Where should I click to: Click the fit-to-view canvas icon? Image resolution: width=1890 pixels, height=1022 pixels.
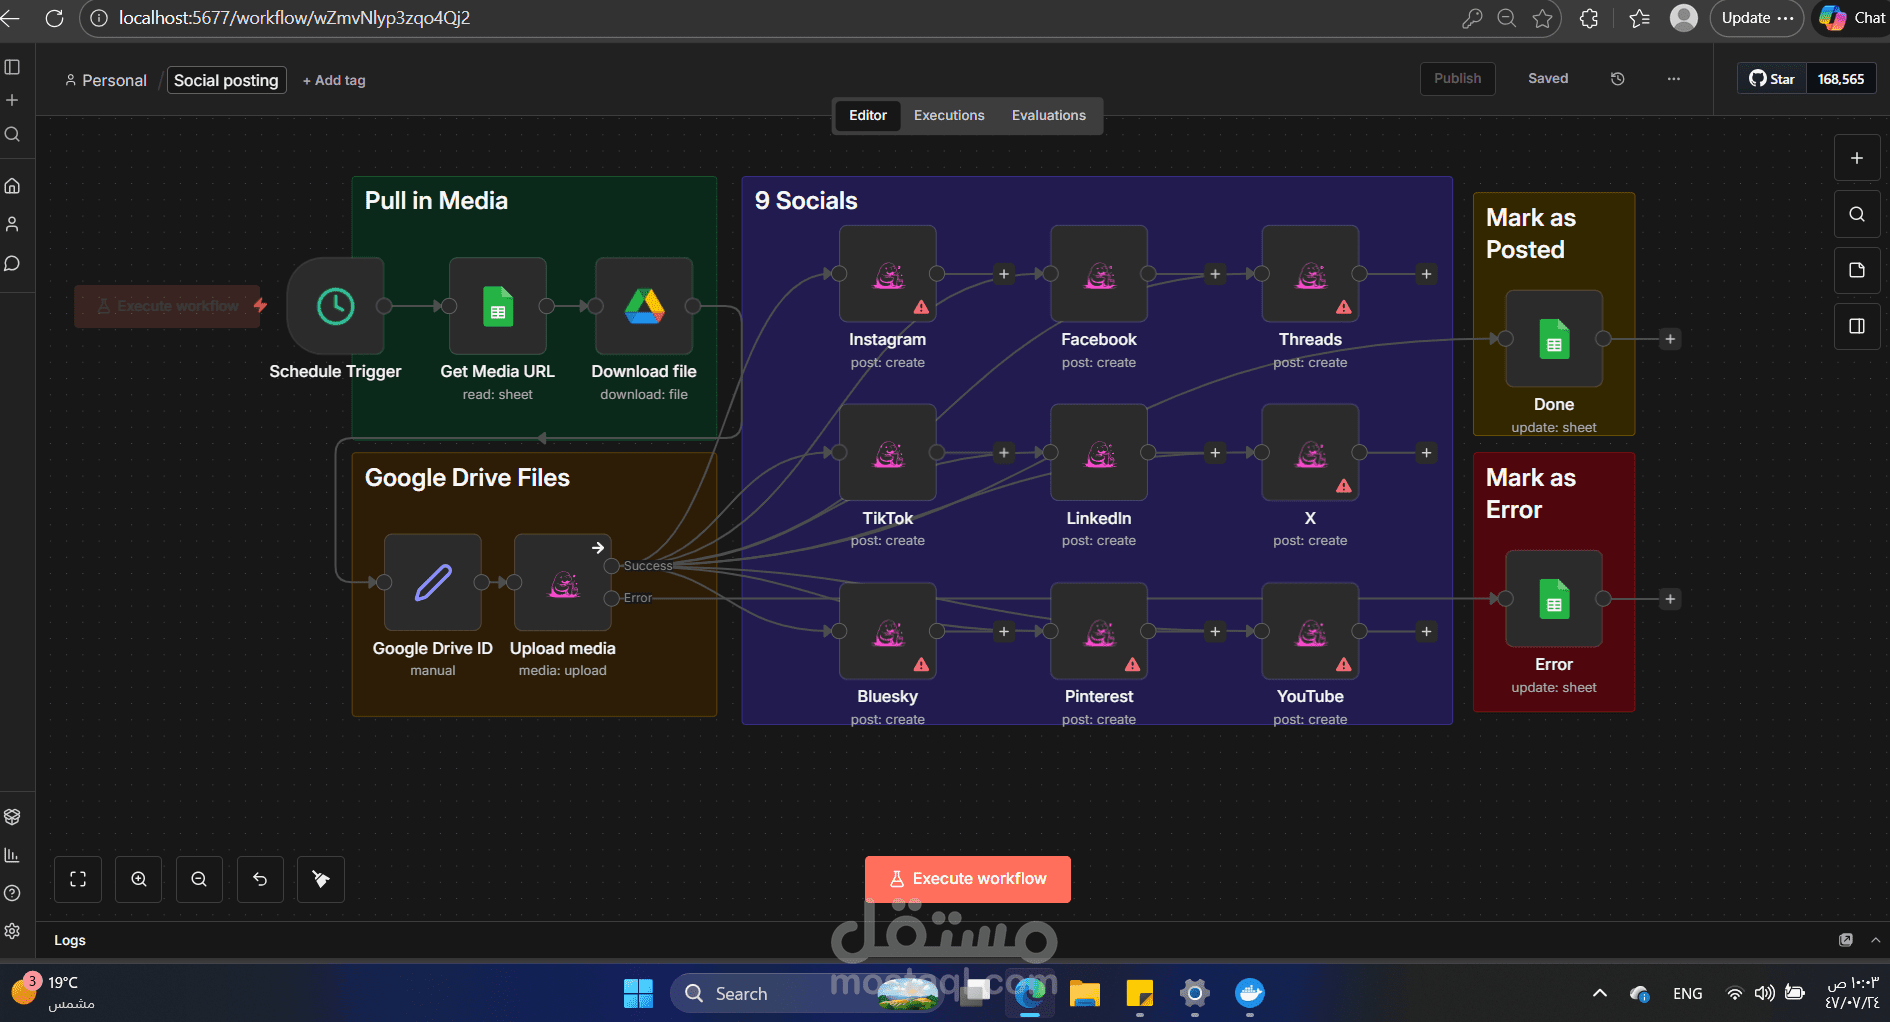[x=78, y=879]
